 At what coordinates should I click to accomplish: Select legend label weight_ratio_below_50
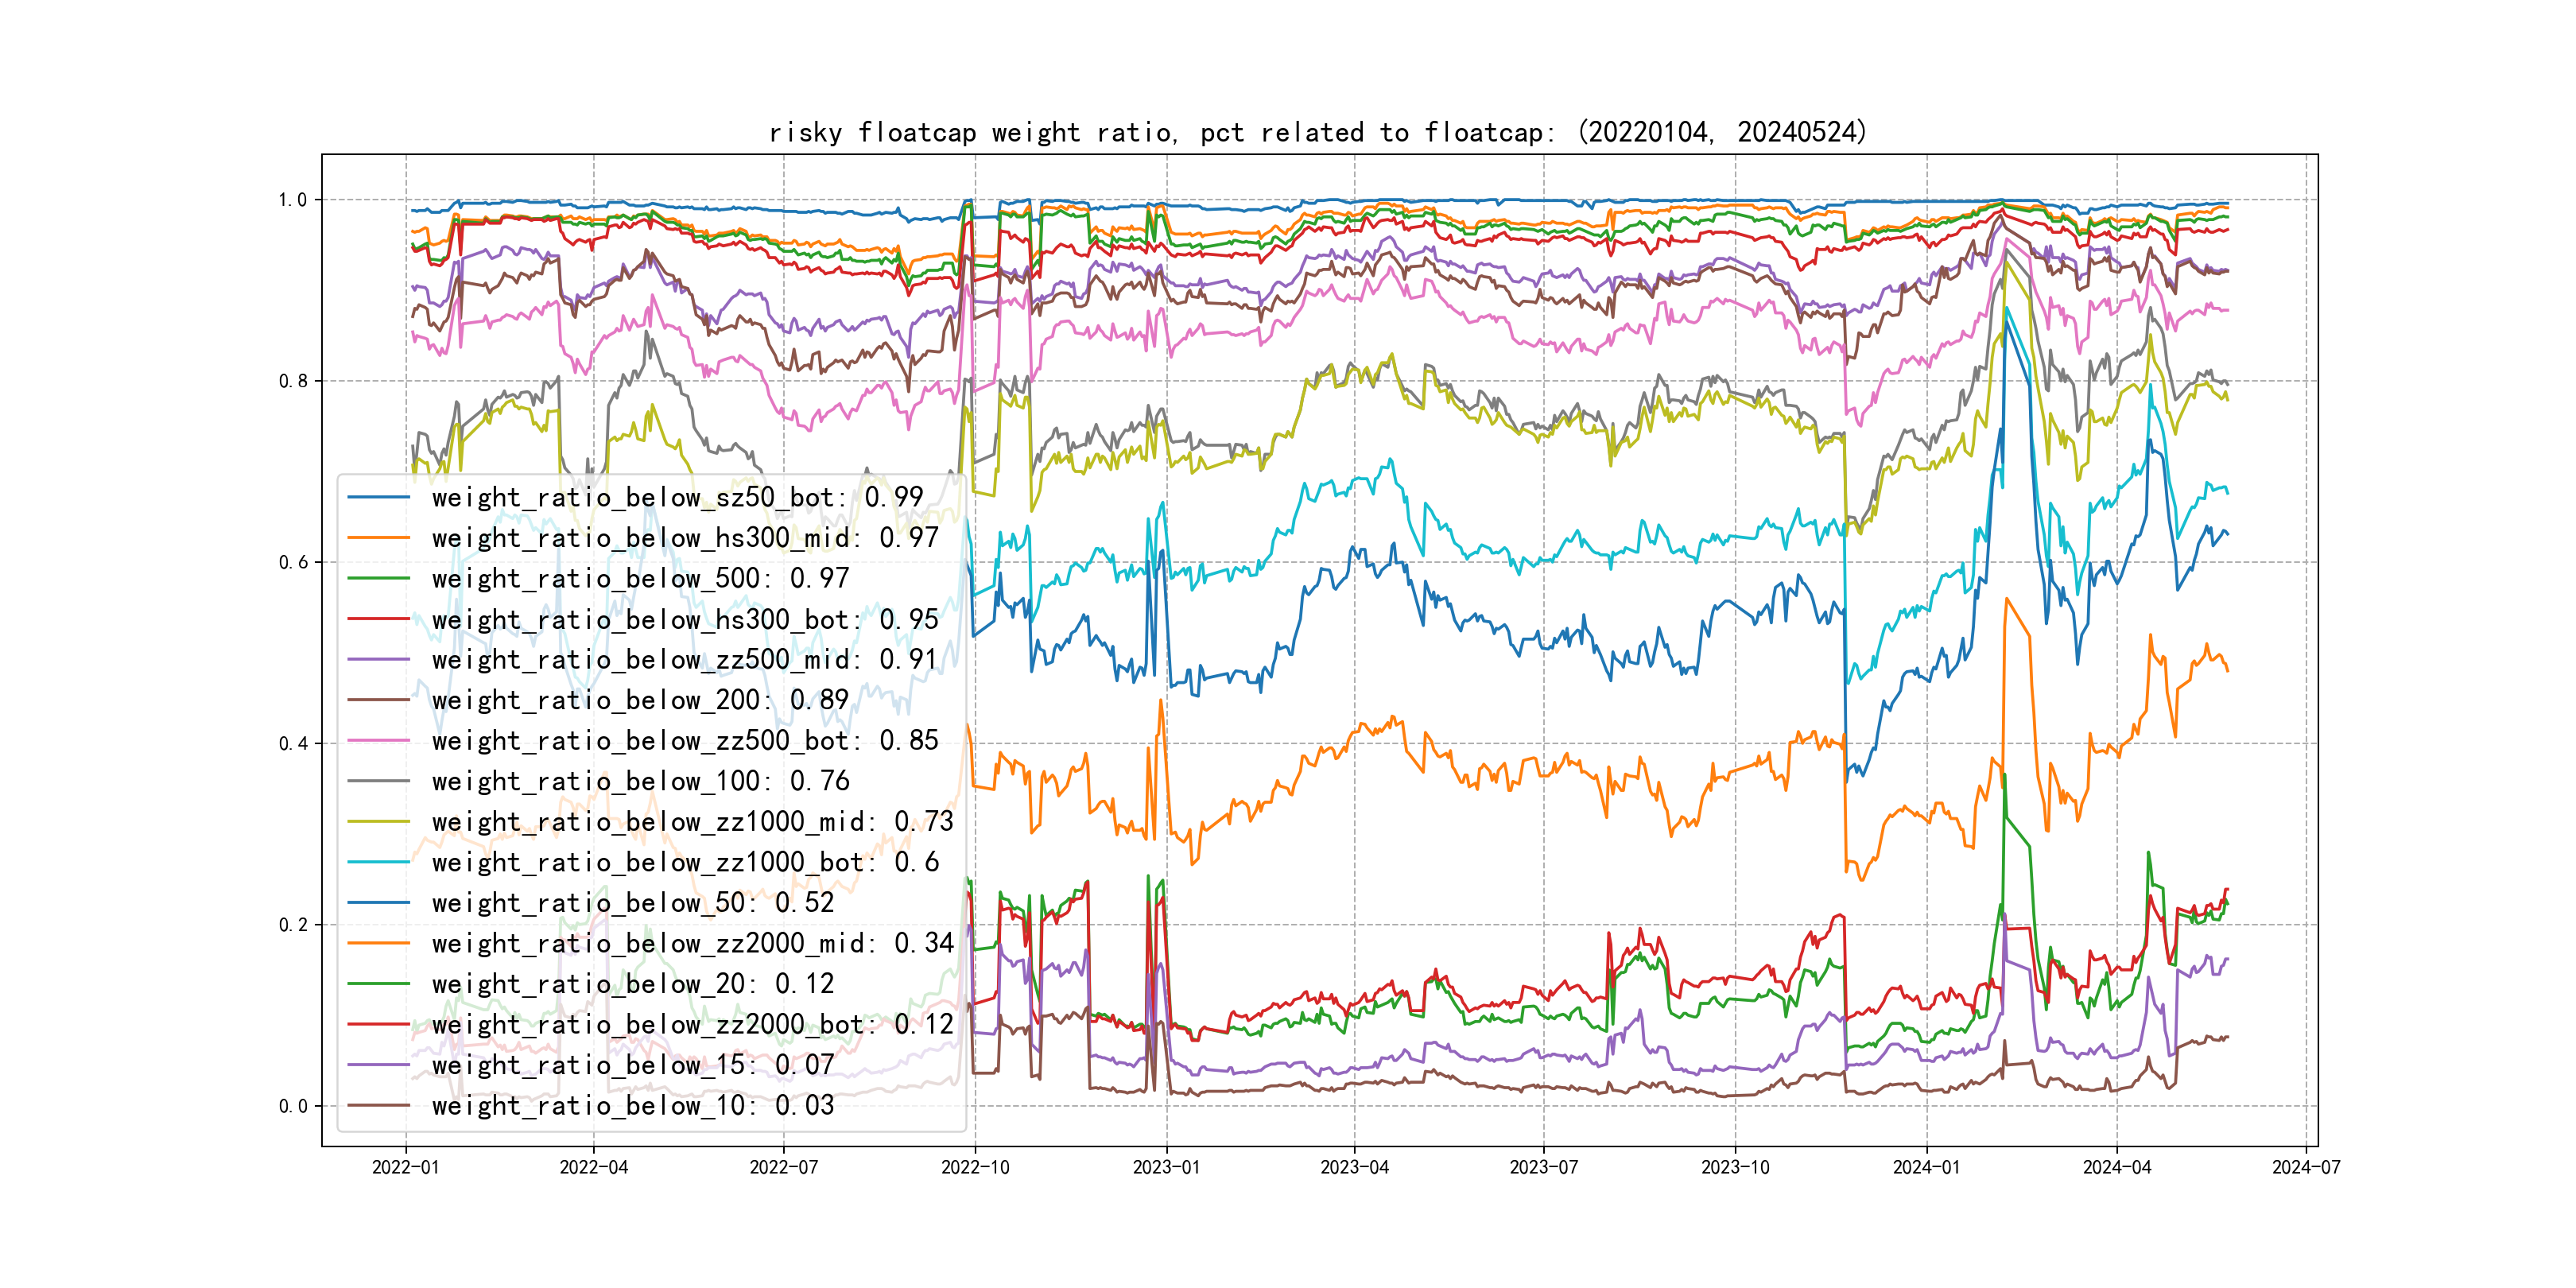click(x=632, y=903)
